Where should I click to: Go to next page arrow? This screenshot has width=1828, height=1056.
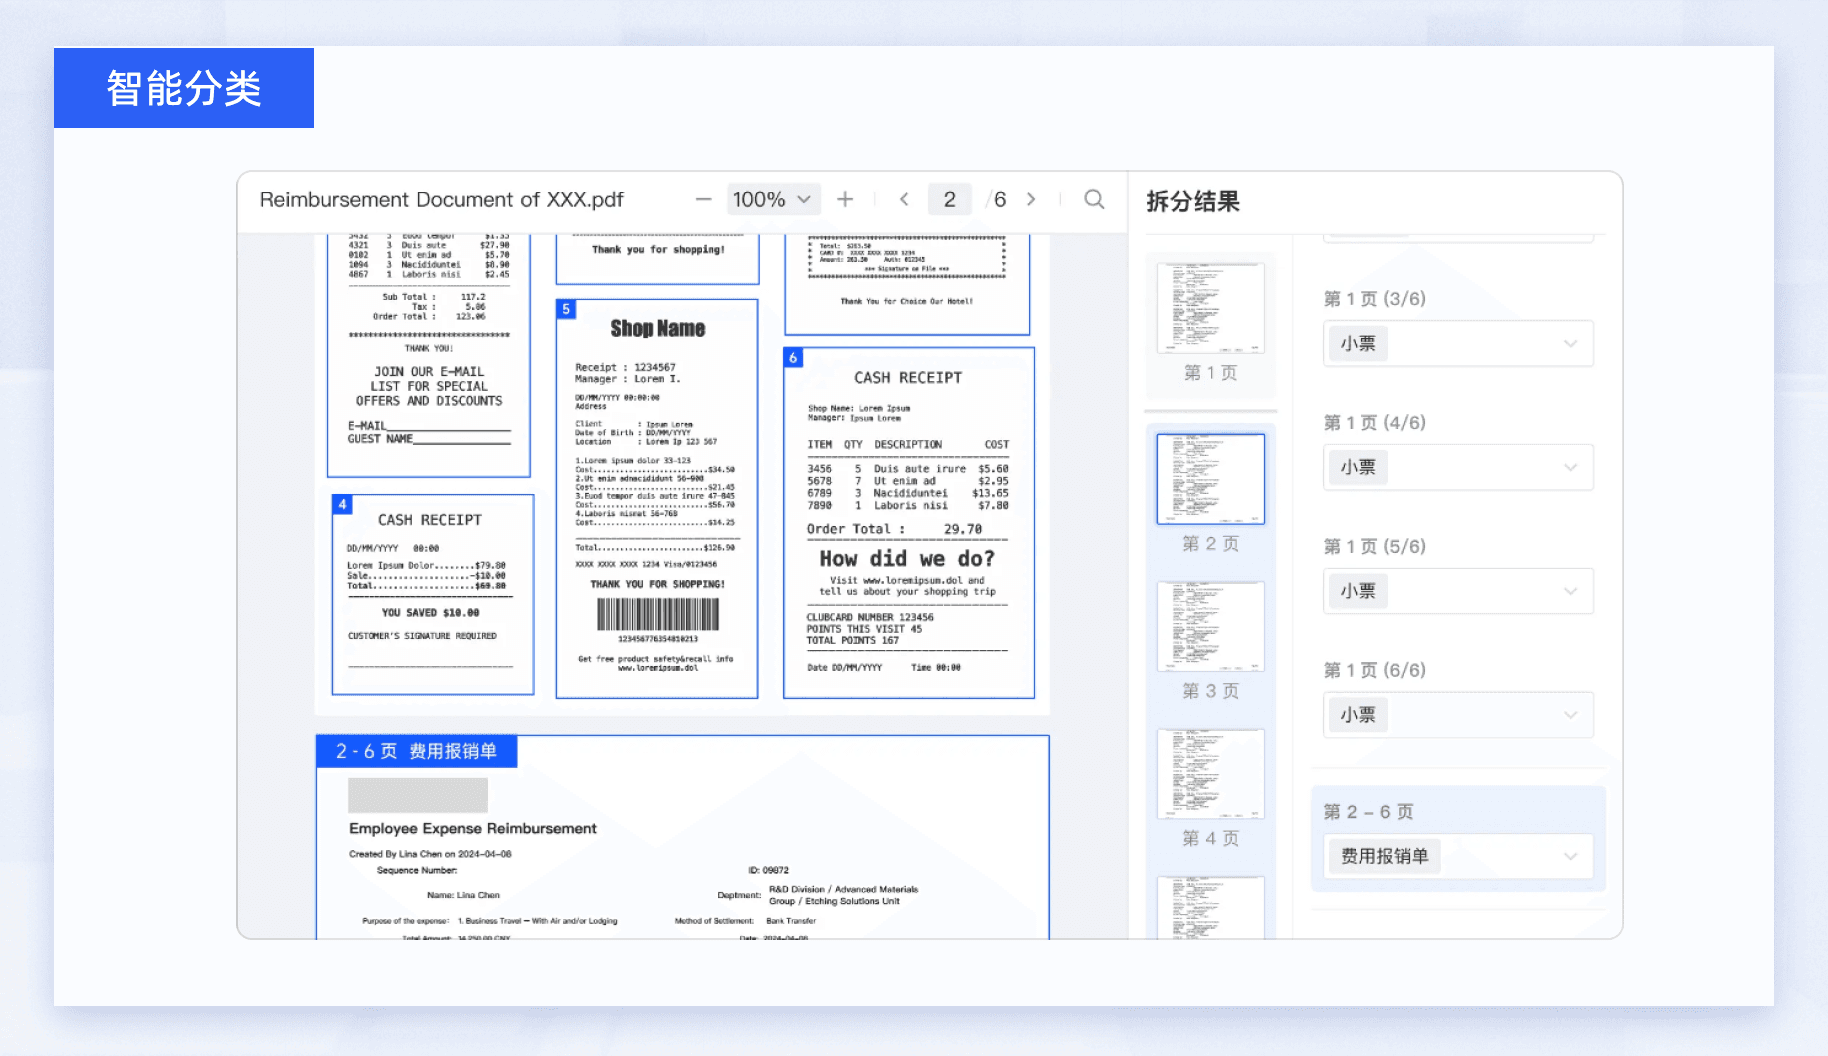coord(1031,200)
